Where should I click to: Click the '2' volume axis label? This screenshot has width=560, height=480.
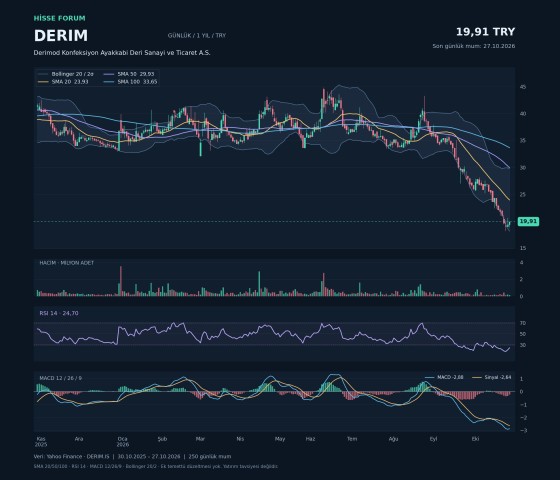coord(521,279)
